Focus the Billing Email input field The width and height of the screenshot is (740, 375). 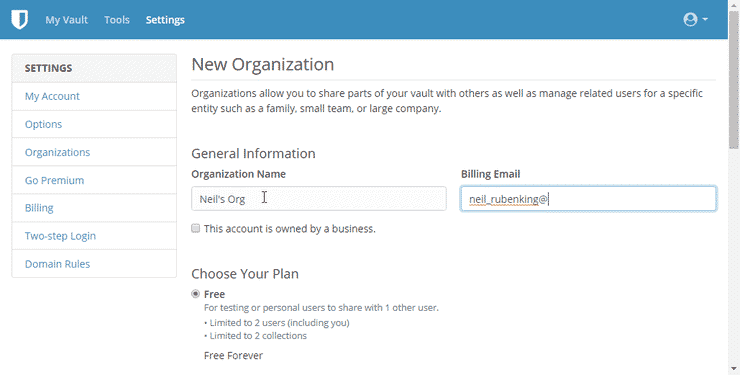click(x=589, y=199)
